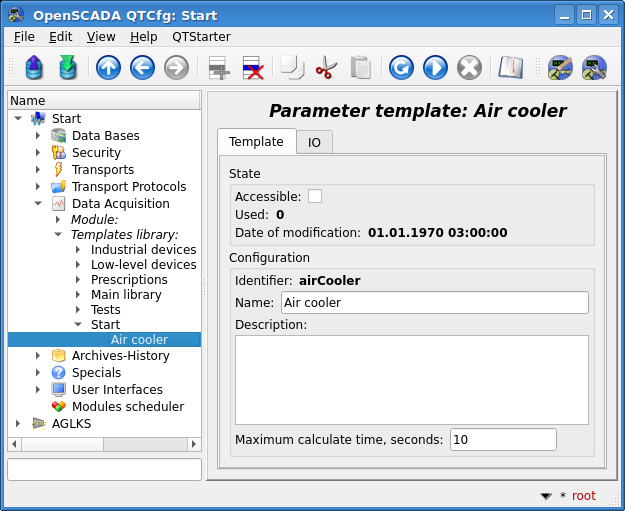Click the root user label in status bar
625x511 pixels.
click(583, 496)
